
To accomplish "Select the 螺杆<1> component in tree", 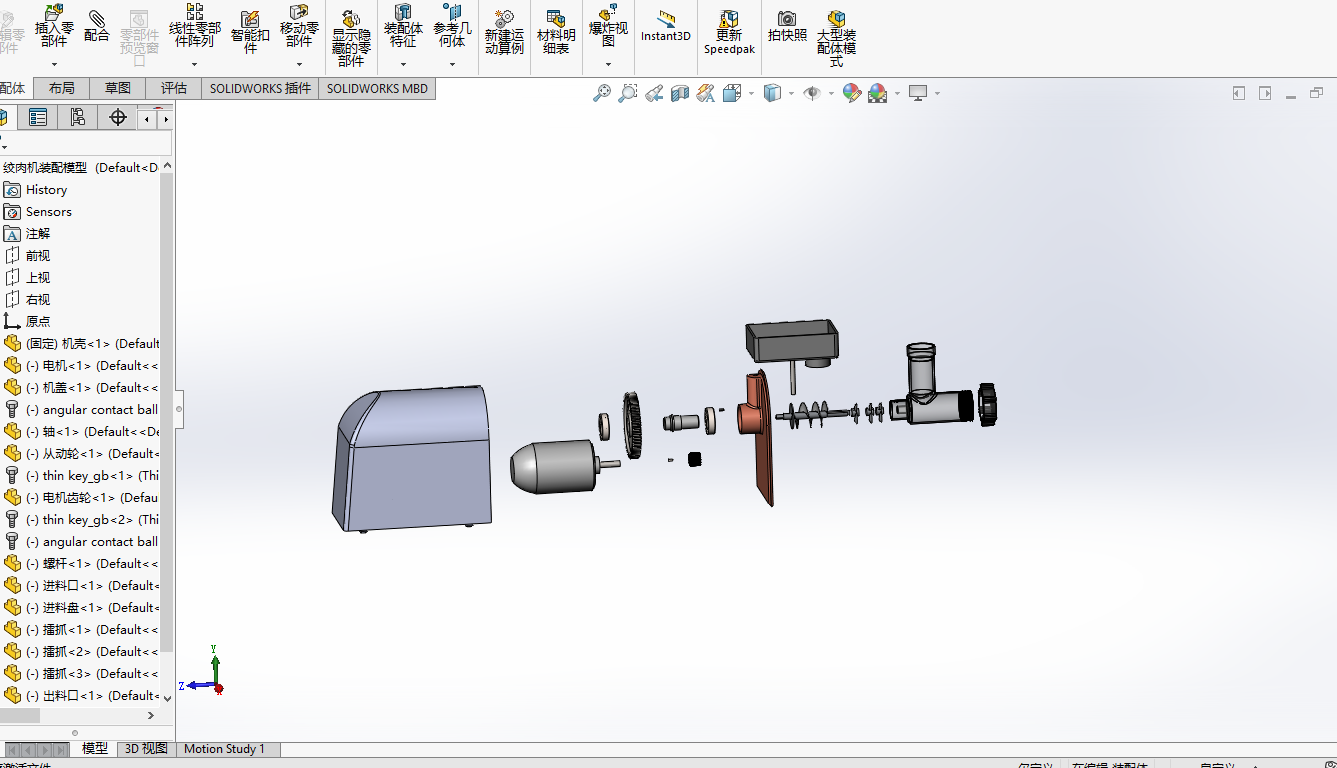I will [x=81, y=564].
